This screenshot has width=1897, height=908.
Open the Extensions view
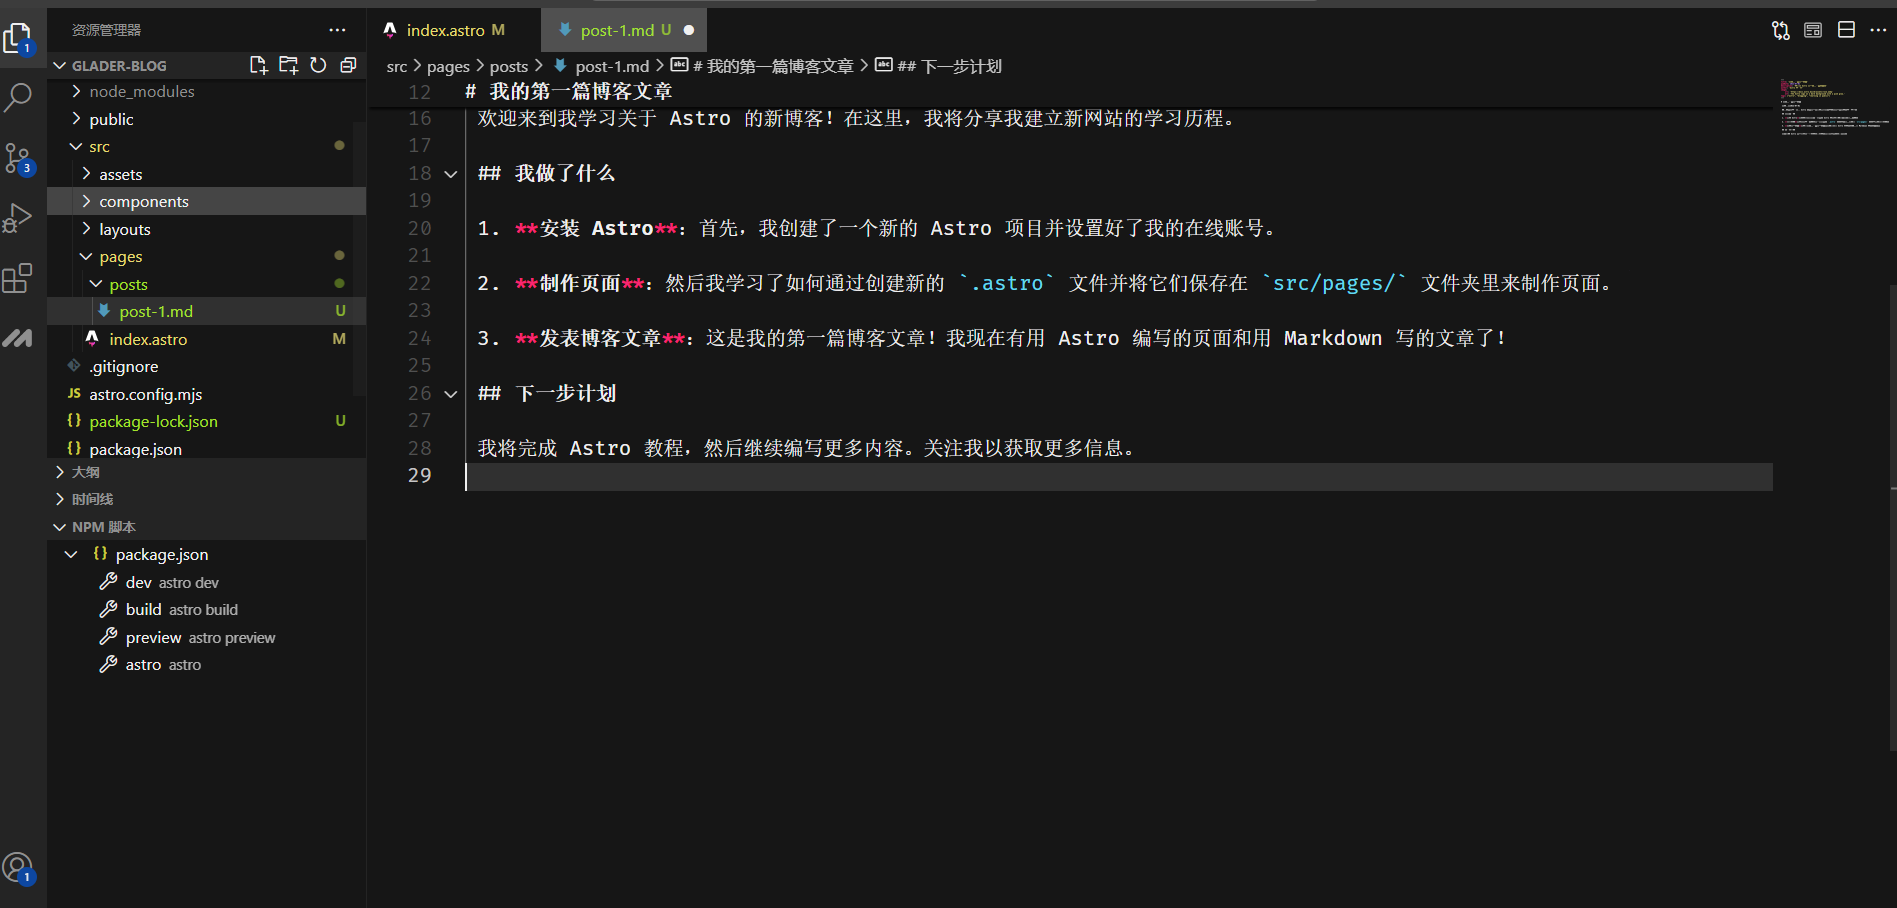18,278
